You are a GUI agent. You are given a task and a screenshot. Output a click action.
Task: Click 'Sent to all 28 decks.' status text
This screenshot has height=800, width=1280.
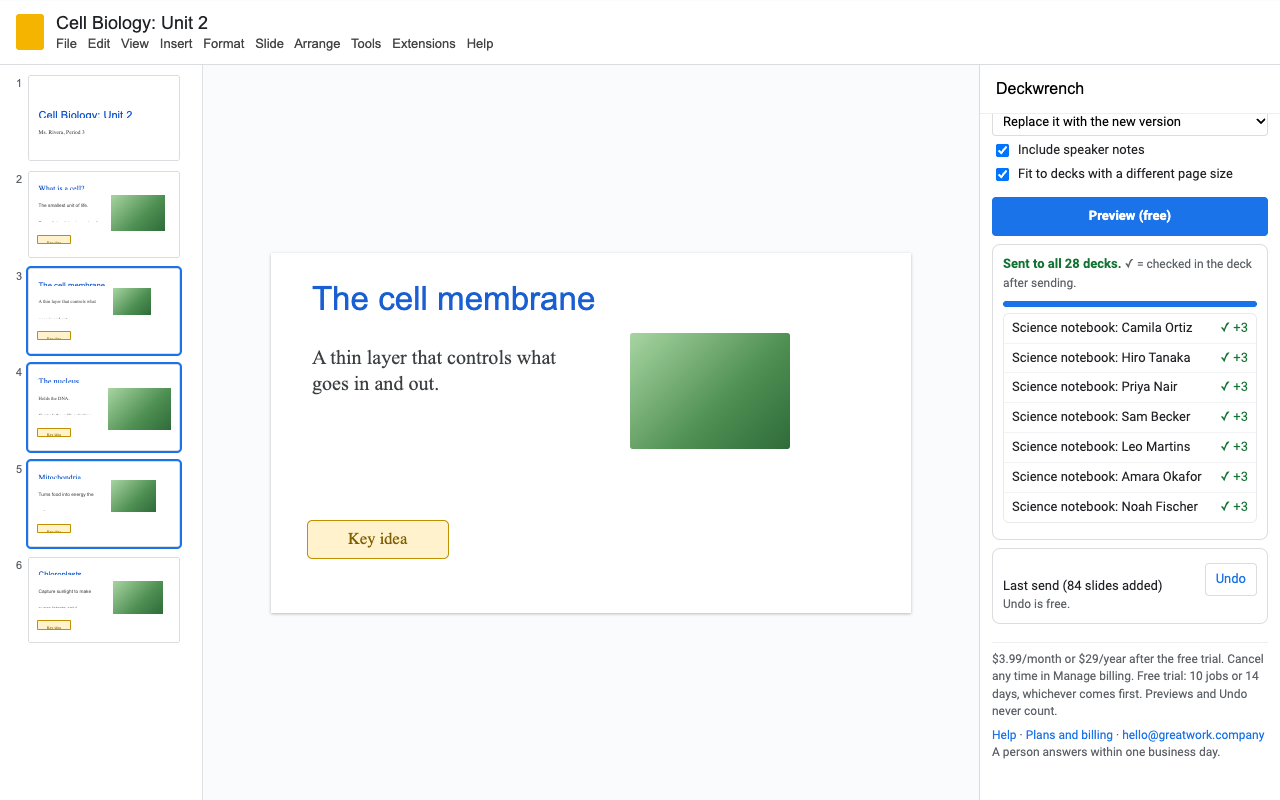[x=1062, y=264]
